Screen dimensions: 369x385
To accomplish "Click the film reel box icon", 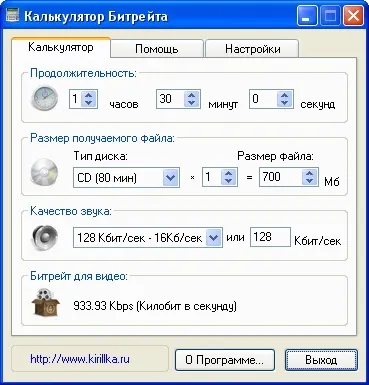I will pos(45,302).
